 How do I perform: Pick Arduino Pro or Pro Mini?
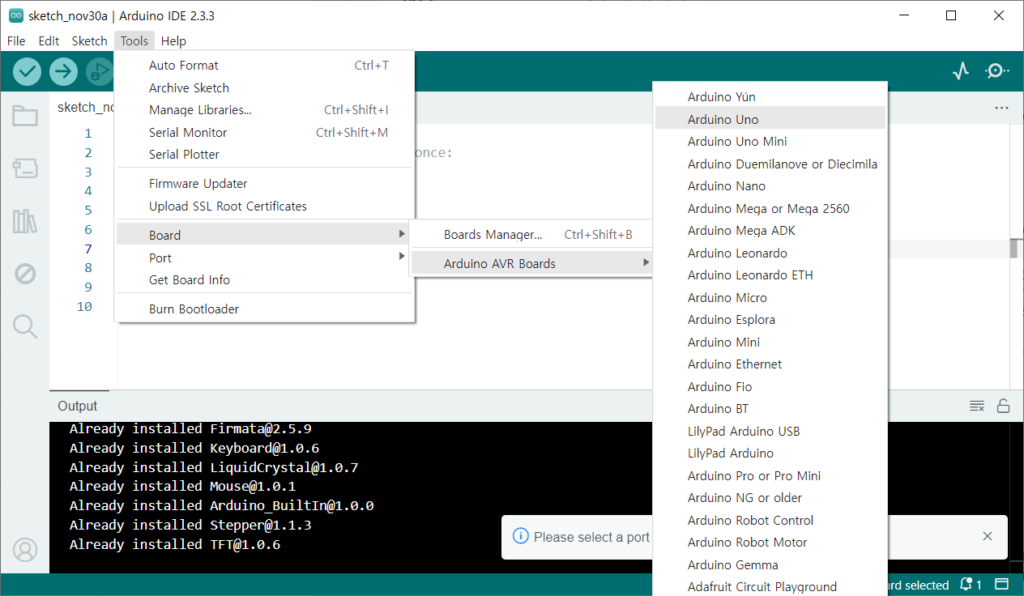[770, 476]
